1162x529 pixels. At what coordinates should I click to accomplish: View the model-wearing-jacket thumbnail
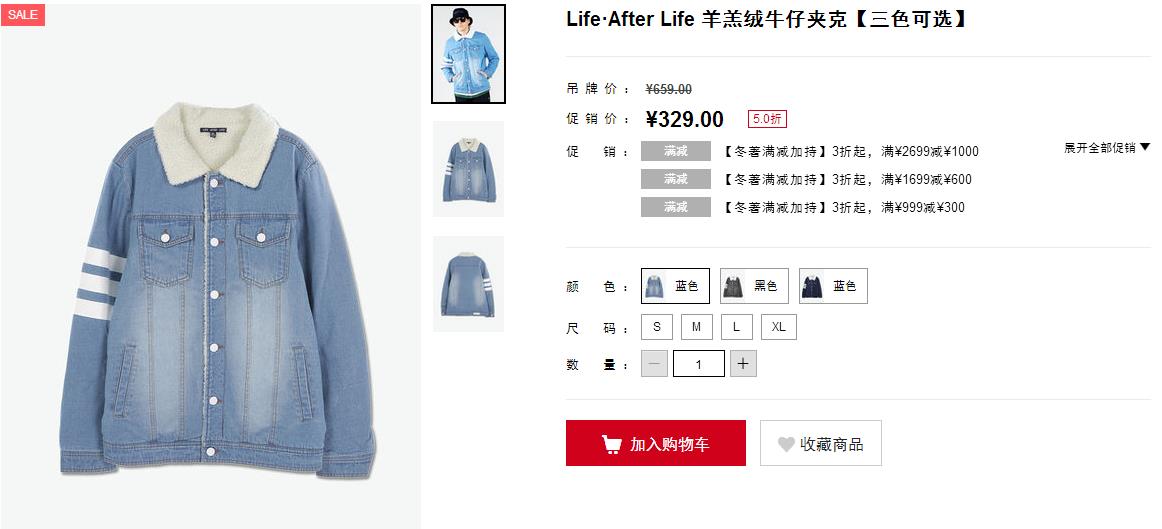[x=468, y=54]
